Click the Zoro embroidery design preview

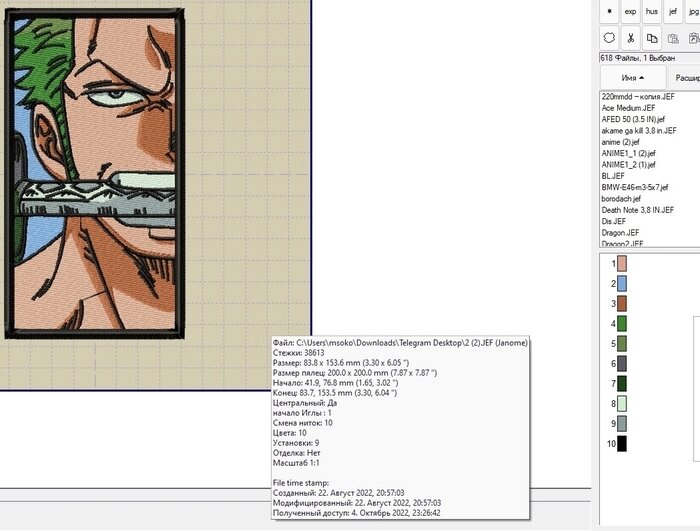click(x=94, y=173)
